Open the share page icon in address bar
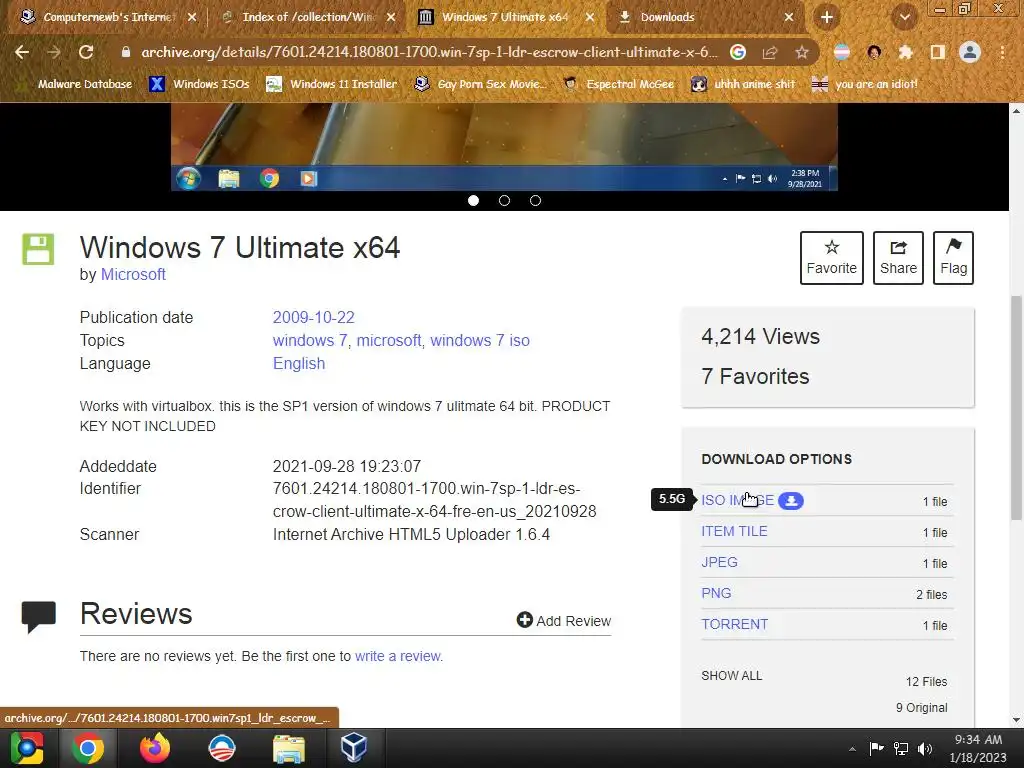Screen dimensions: 1024x768 pos(770,52)
